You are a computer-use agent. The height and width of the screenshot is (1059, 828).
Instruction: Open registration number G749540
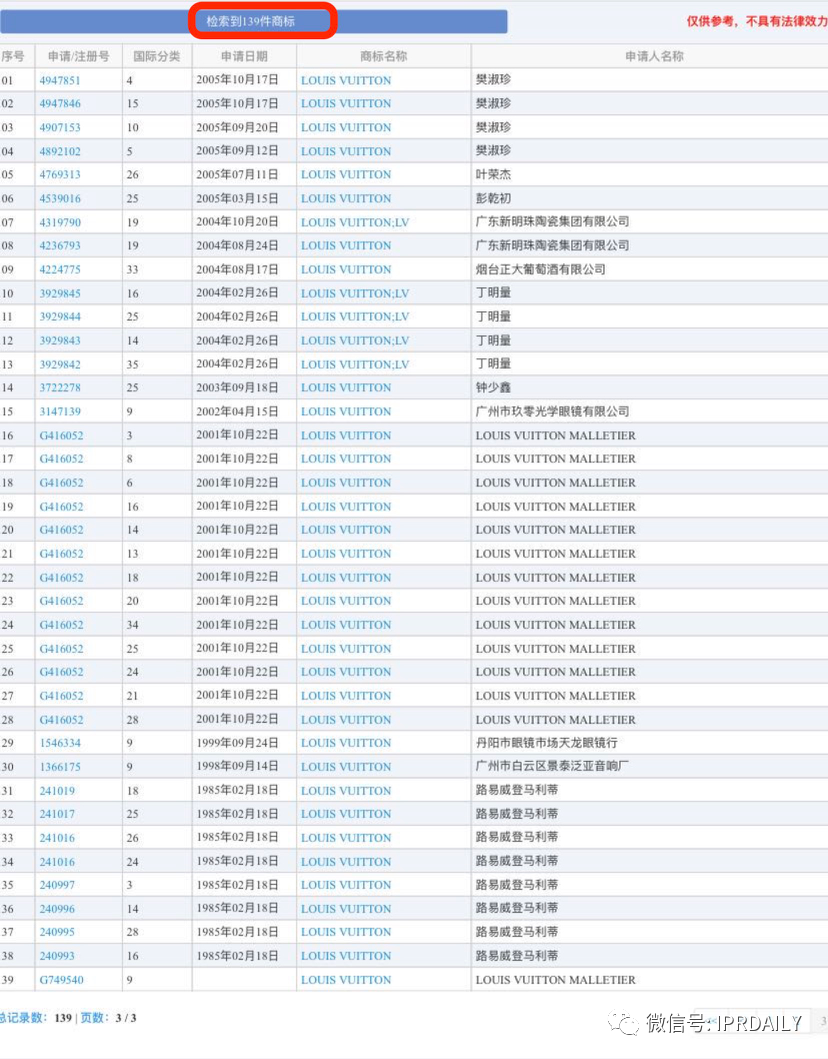61,980
